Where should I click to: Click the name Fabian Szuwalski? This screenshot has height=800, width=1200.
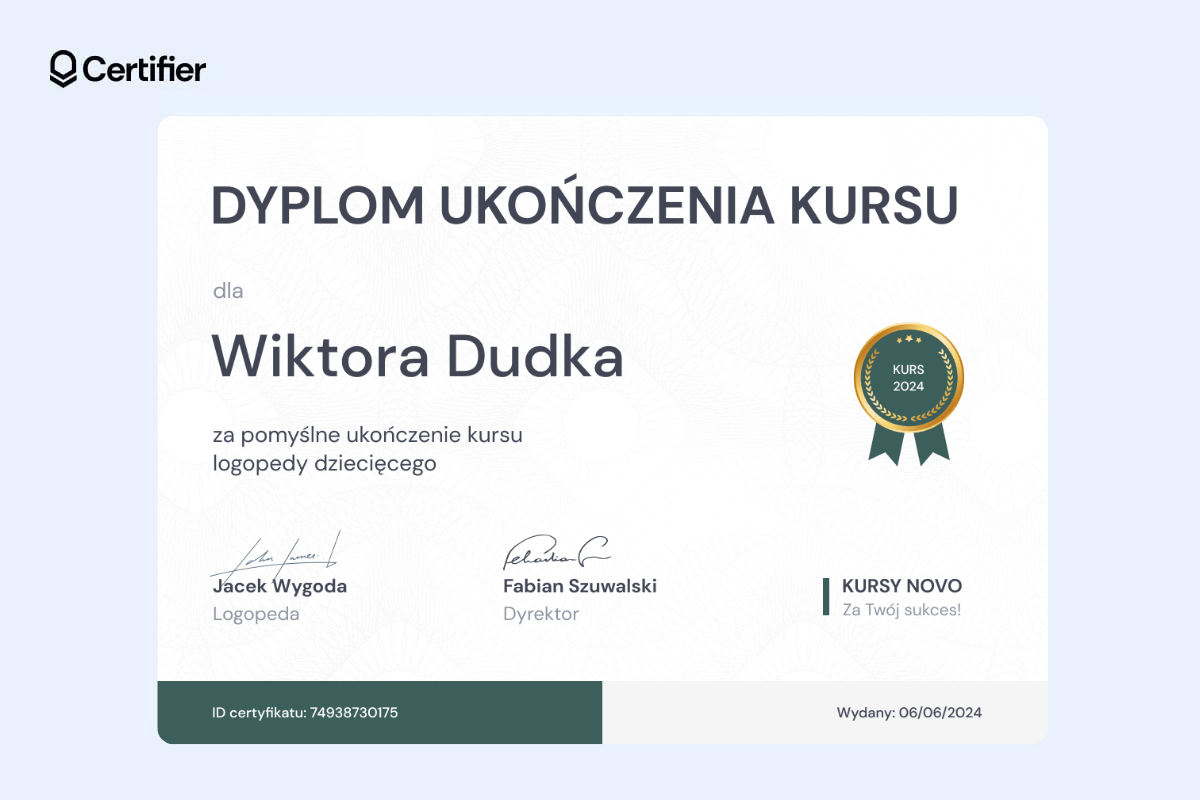click(580, 586)
